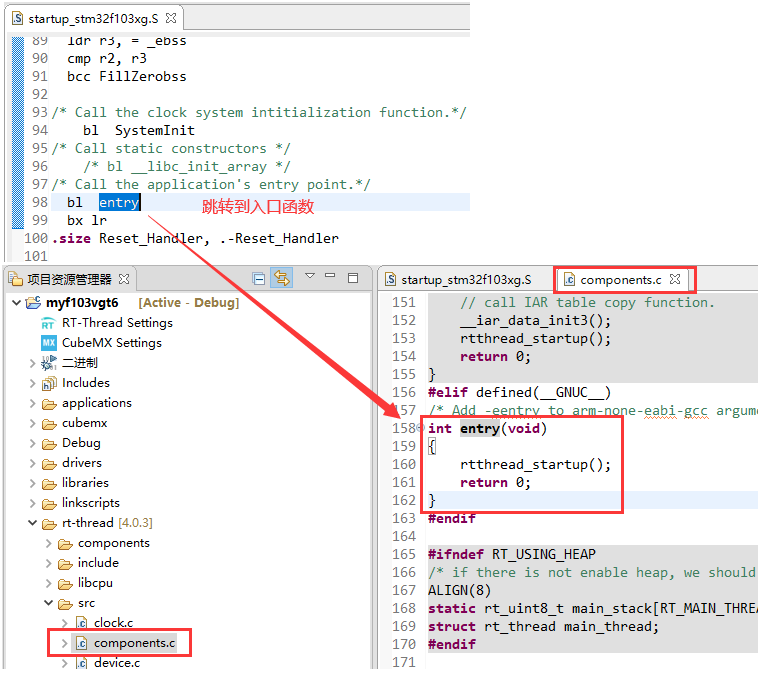Select the startup_stm32f103xg.S tab in top editor
This screenshot has width=762, height=681.
93,18
